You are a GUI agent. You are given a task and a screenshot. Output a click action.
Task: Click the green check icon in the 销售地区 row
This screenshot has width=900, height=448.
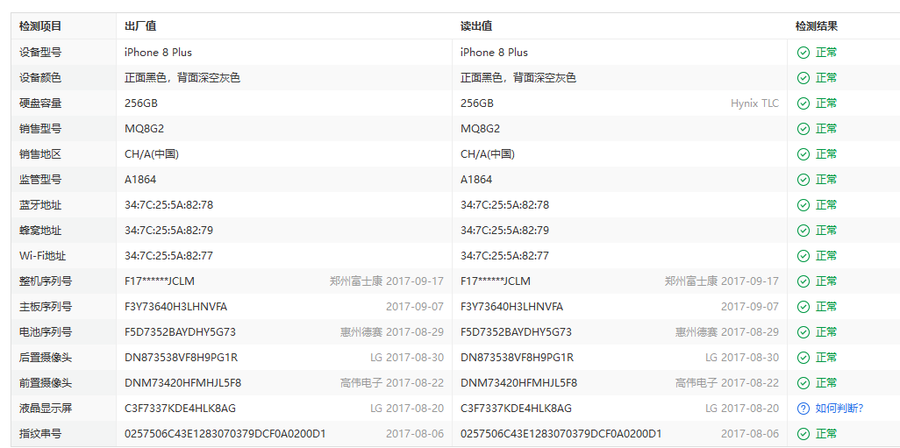tap(803, 154)
